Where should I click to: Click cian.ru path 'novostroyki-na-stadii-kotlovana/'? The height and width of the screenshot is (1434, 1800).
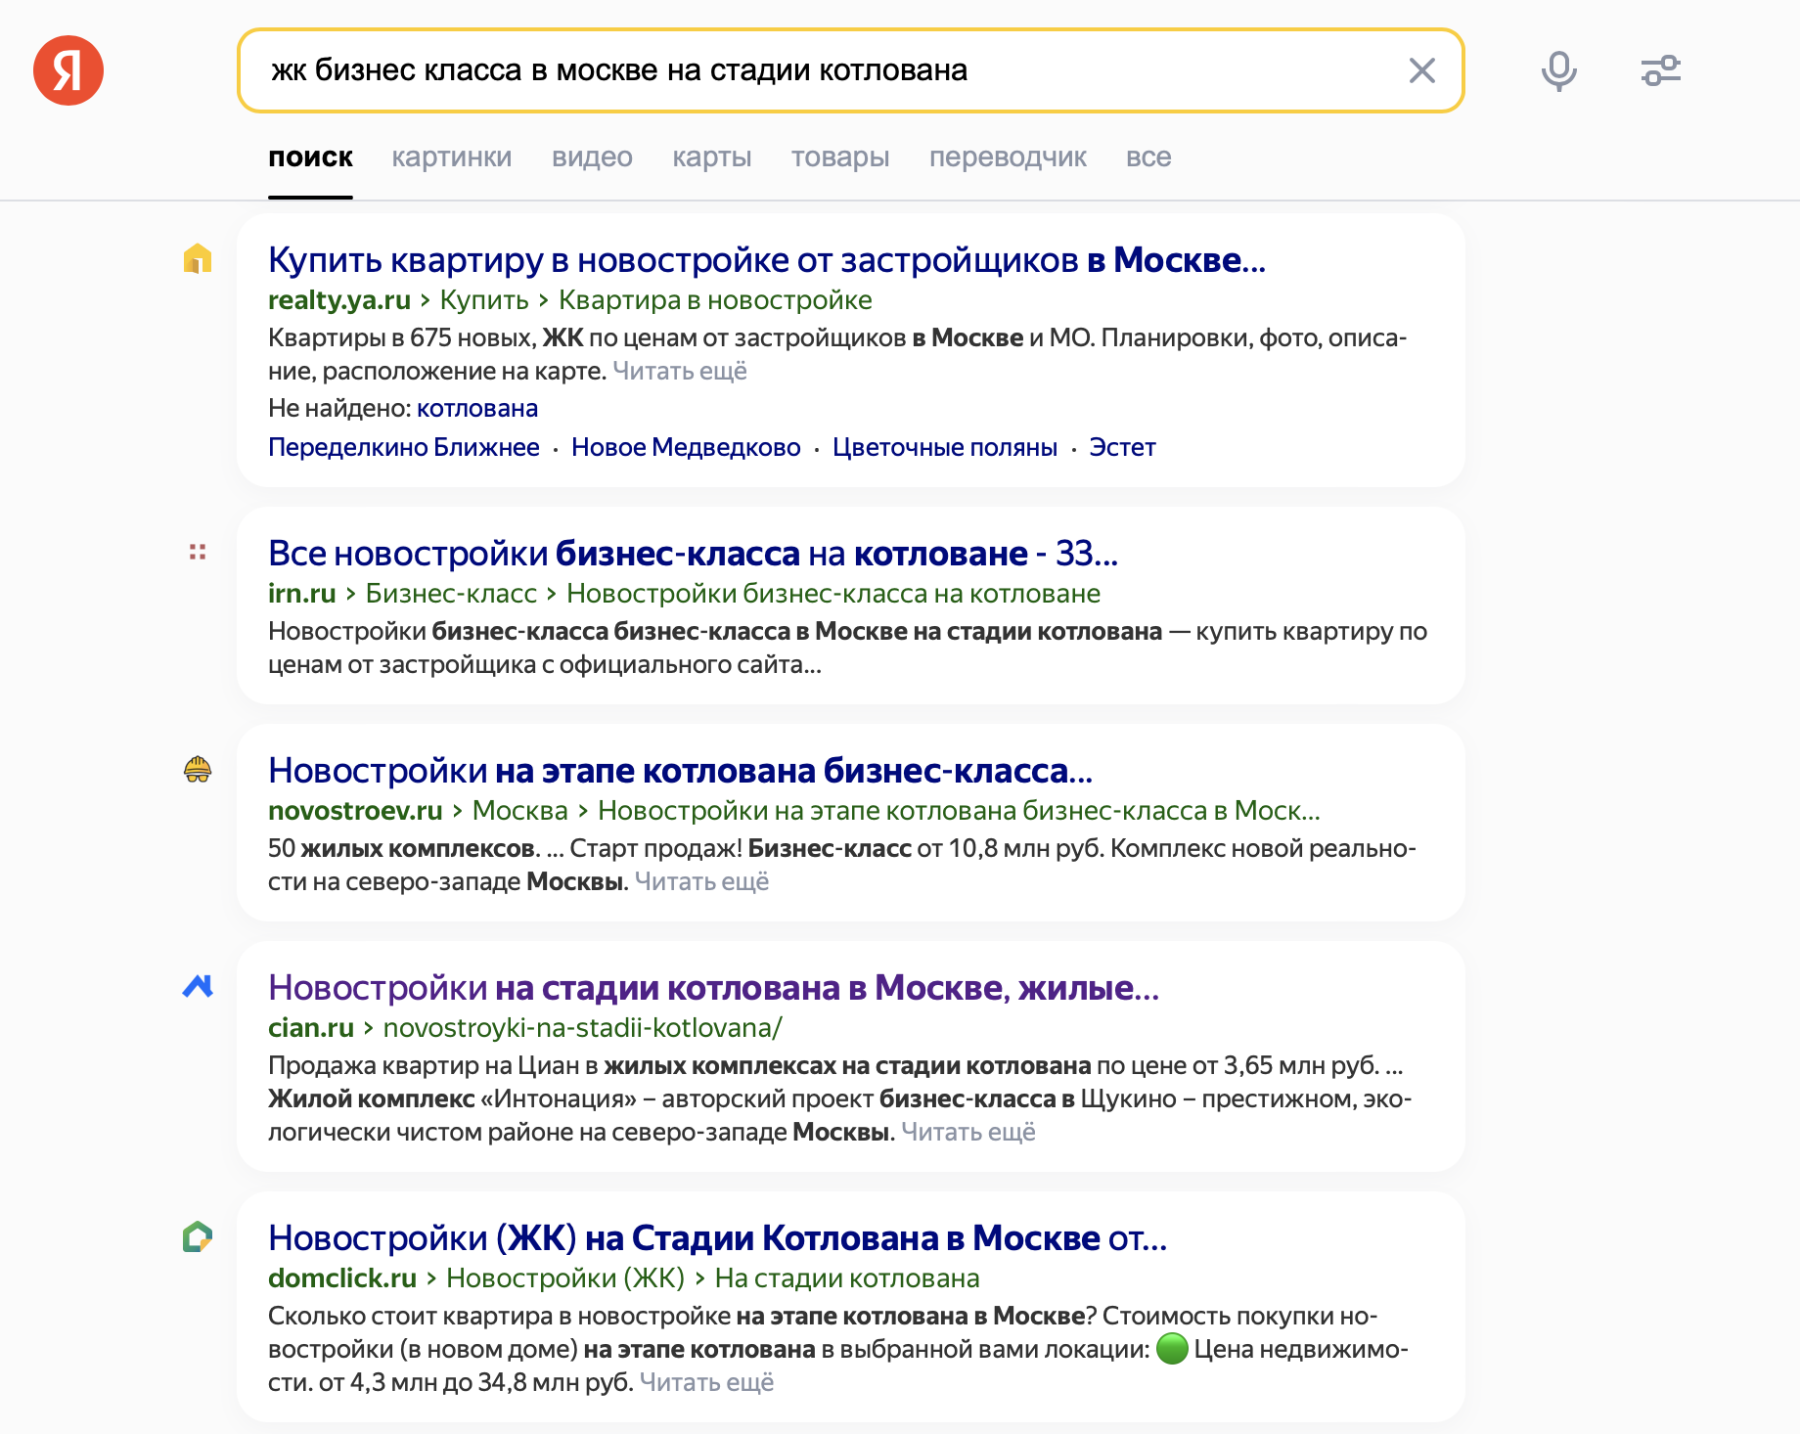[x=582, y=1027]
